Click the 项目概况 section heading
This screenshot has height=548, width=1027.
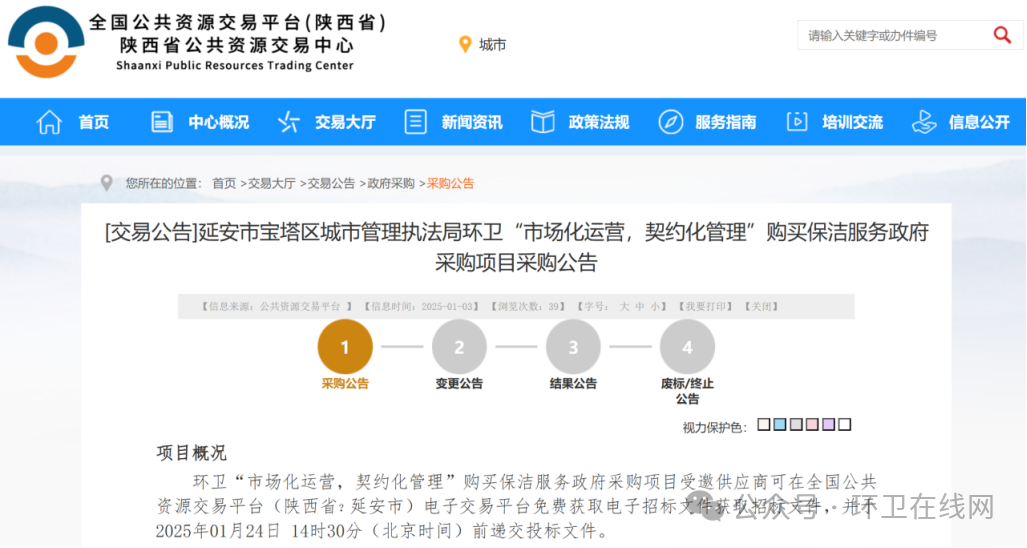191,453
